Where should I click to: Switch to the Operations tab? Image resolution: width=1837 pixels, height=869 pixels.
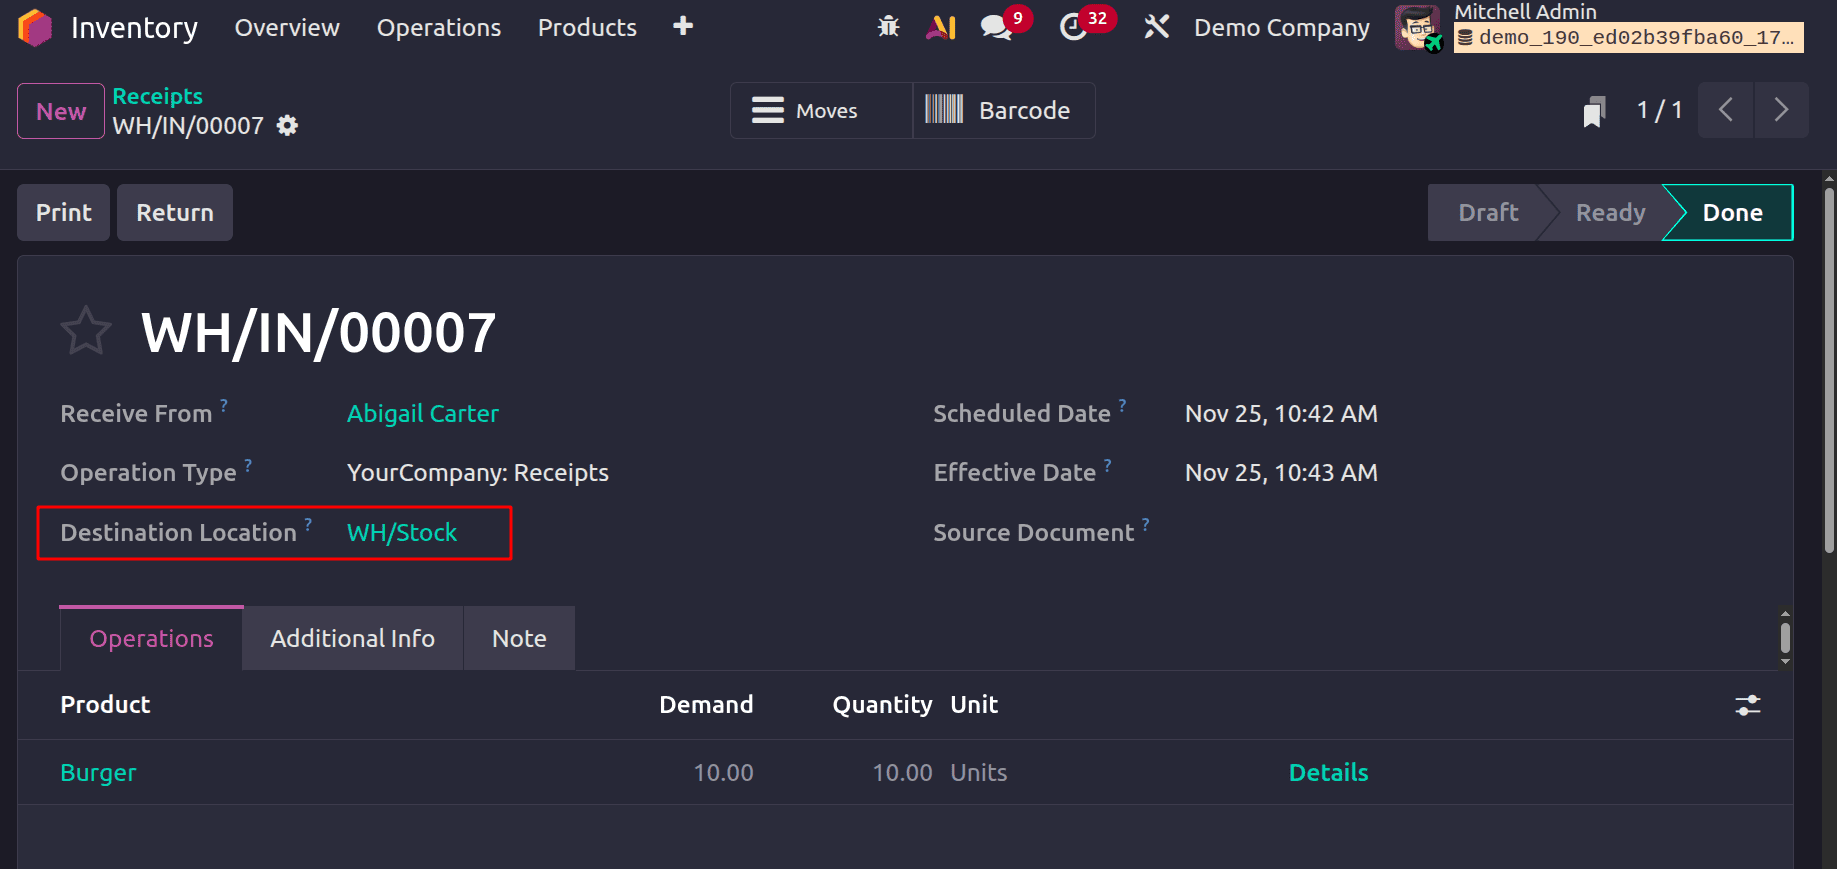point(152,638)
